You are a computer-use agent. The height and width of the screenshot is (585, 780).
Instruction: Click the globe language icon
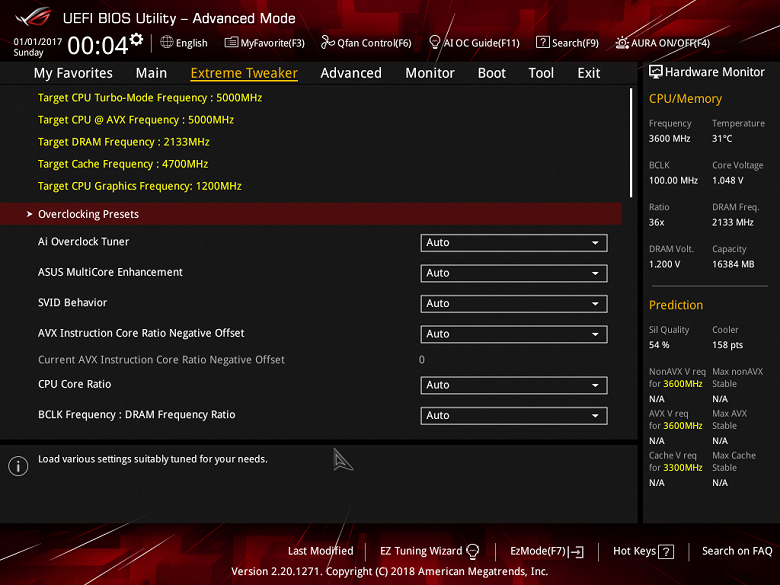point(167,42)
